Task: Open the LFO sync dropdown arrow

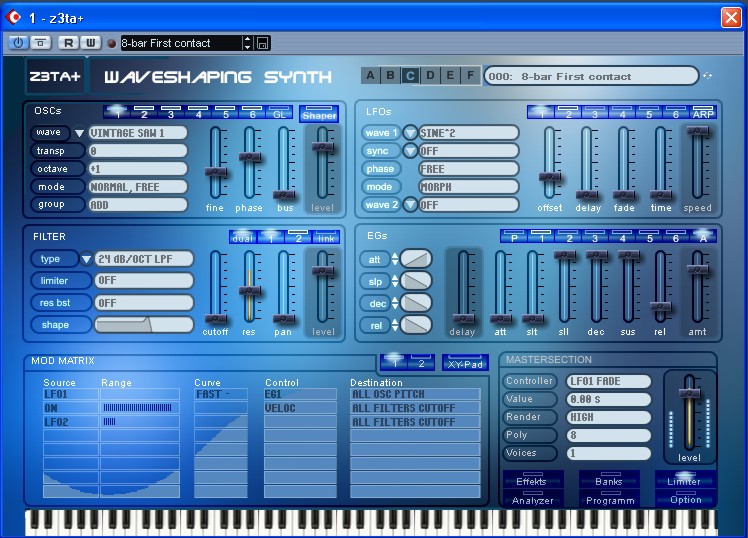Action: point(410,151)
